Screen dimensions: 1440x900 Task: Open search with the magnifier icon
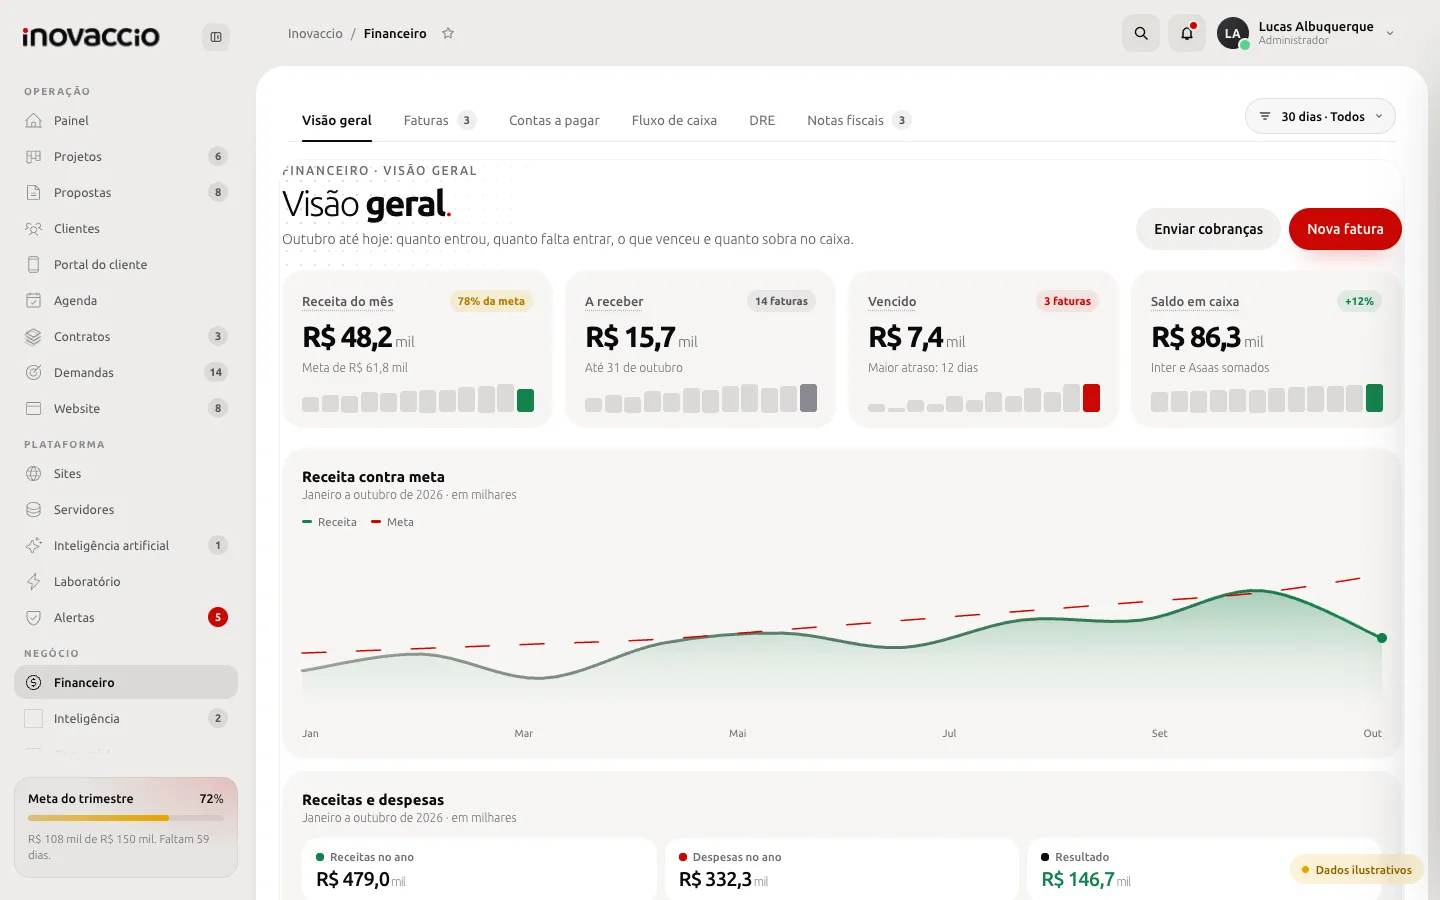(1141, 33)
